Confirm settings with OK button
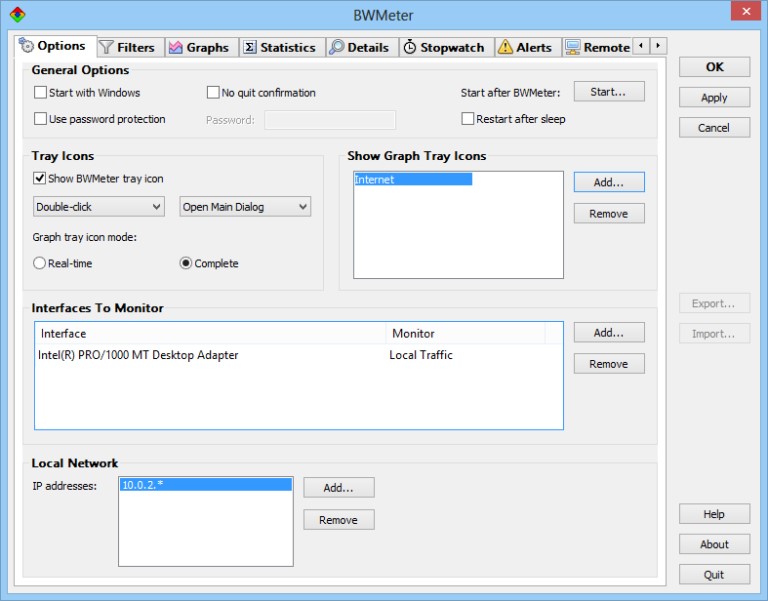Screen dimensions: 768x601 pos(714,67)
